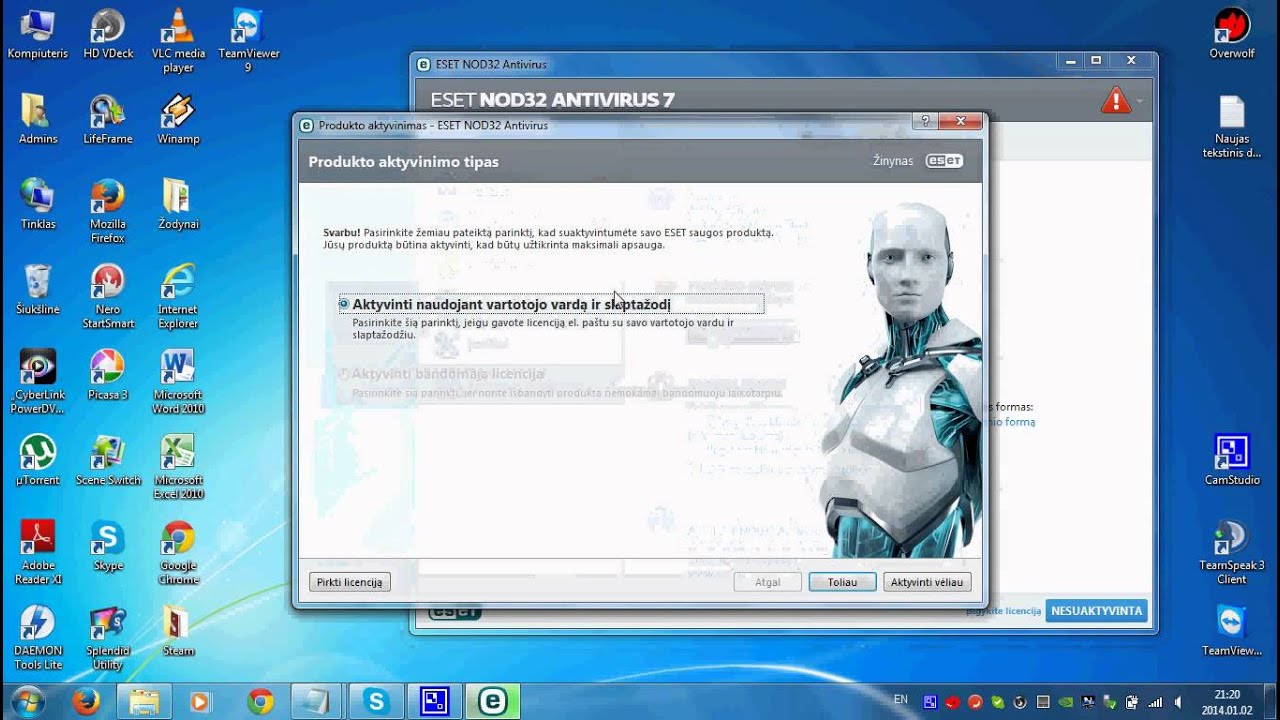The height and width of the screenshot is (720, 1280).
Task: Open Scene Switch desktop icon
Action: 108,460
